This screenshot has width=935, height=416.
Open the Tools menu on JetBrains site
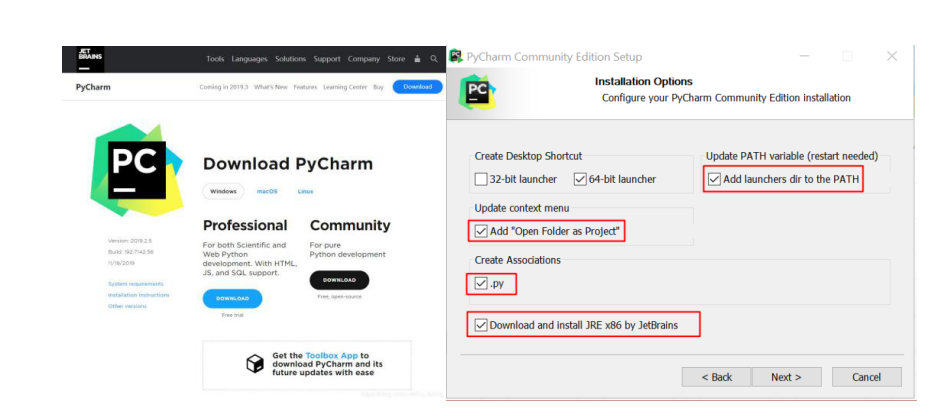215,59
